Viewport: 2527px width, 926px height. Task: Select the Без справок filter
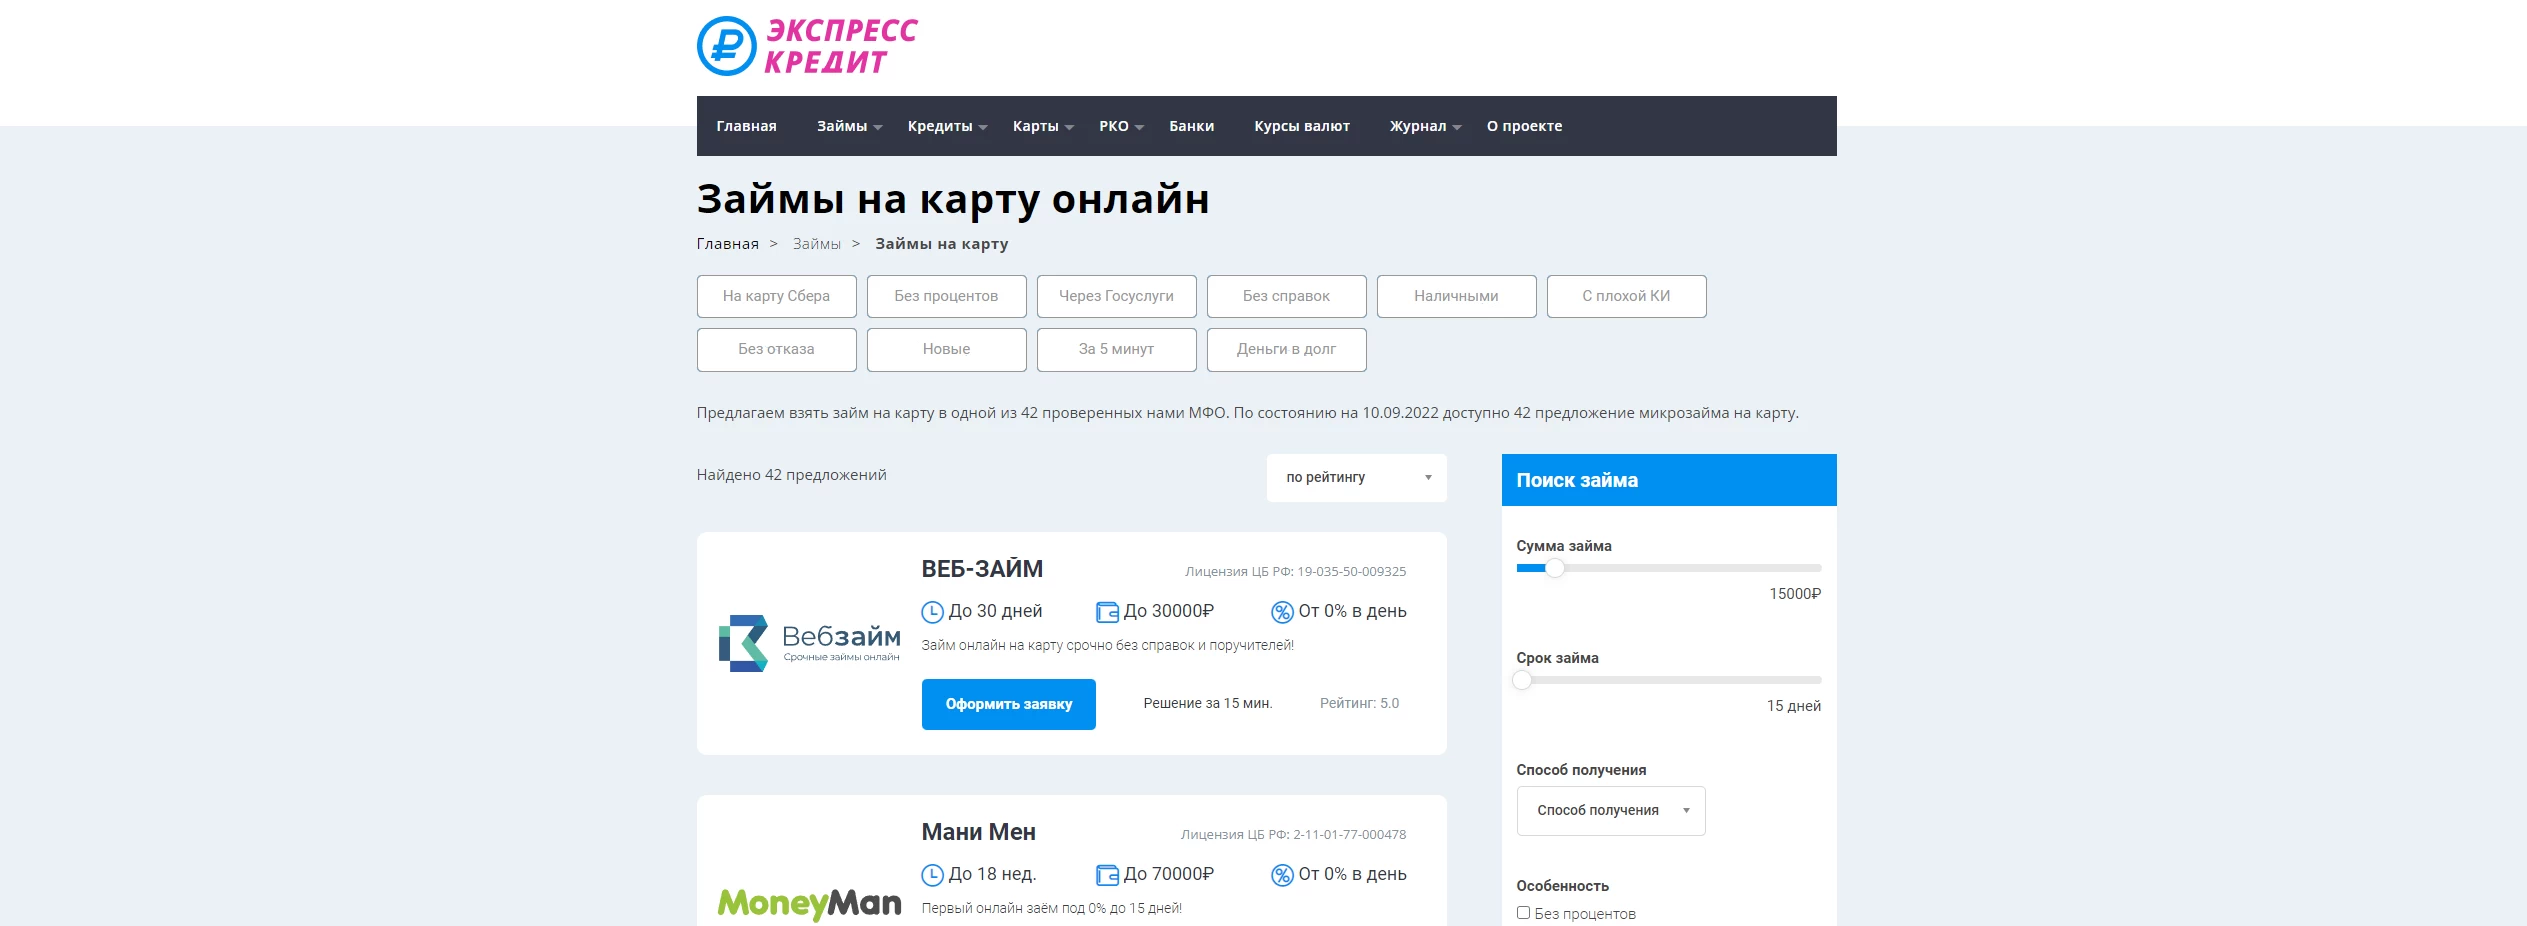[x=1286, y=296]
